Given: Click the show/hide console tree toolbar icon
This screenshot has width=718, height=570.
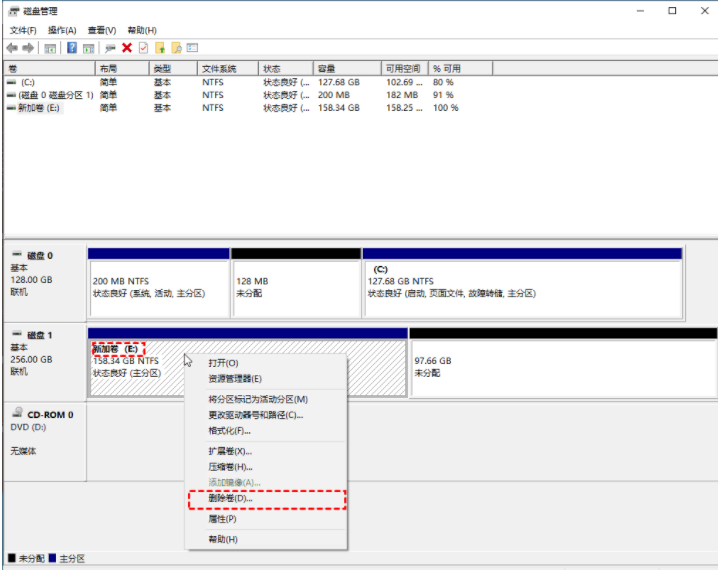Looking at the screenshot, I should point(49,48).
